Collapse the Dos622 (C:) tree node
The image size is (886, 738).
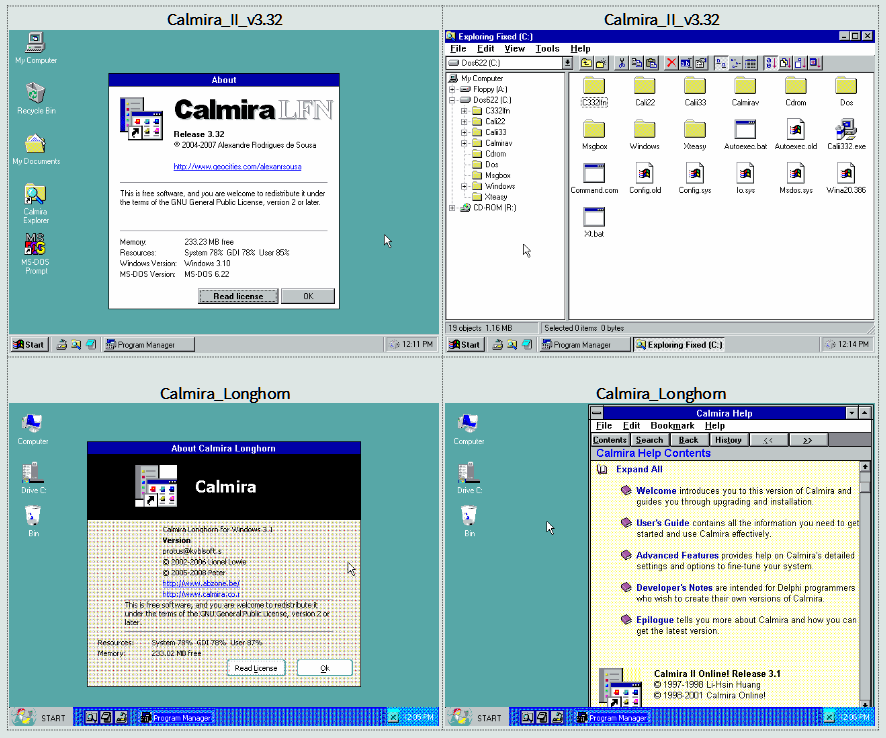coord(452,100)
